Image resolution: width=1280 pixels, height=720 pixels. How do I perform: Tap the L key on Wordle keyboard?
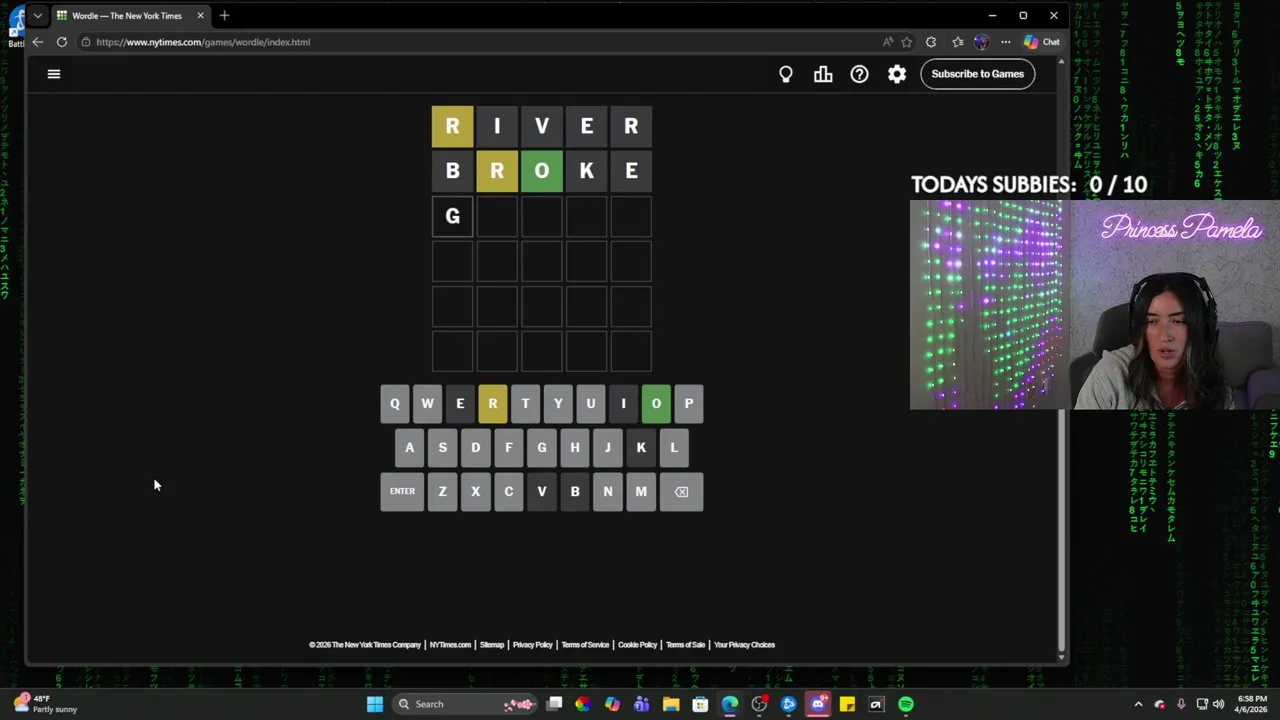pyautogui.click(x=674, y=448)
